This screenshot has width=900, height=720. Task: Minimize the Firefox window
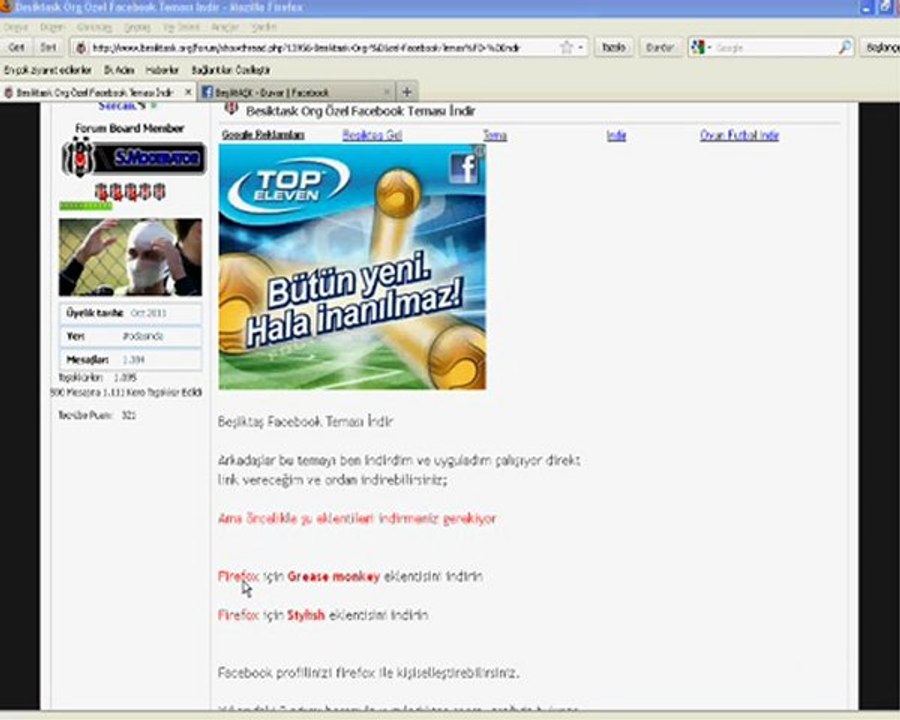point(866,7)
